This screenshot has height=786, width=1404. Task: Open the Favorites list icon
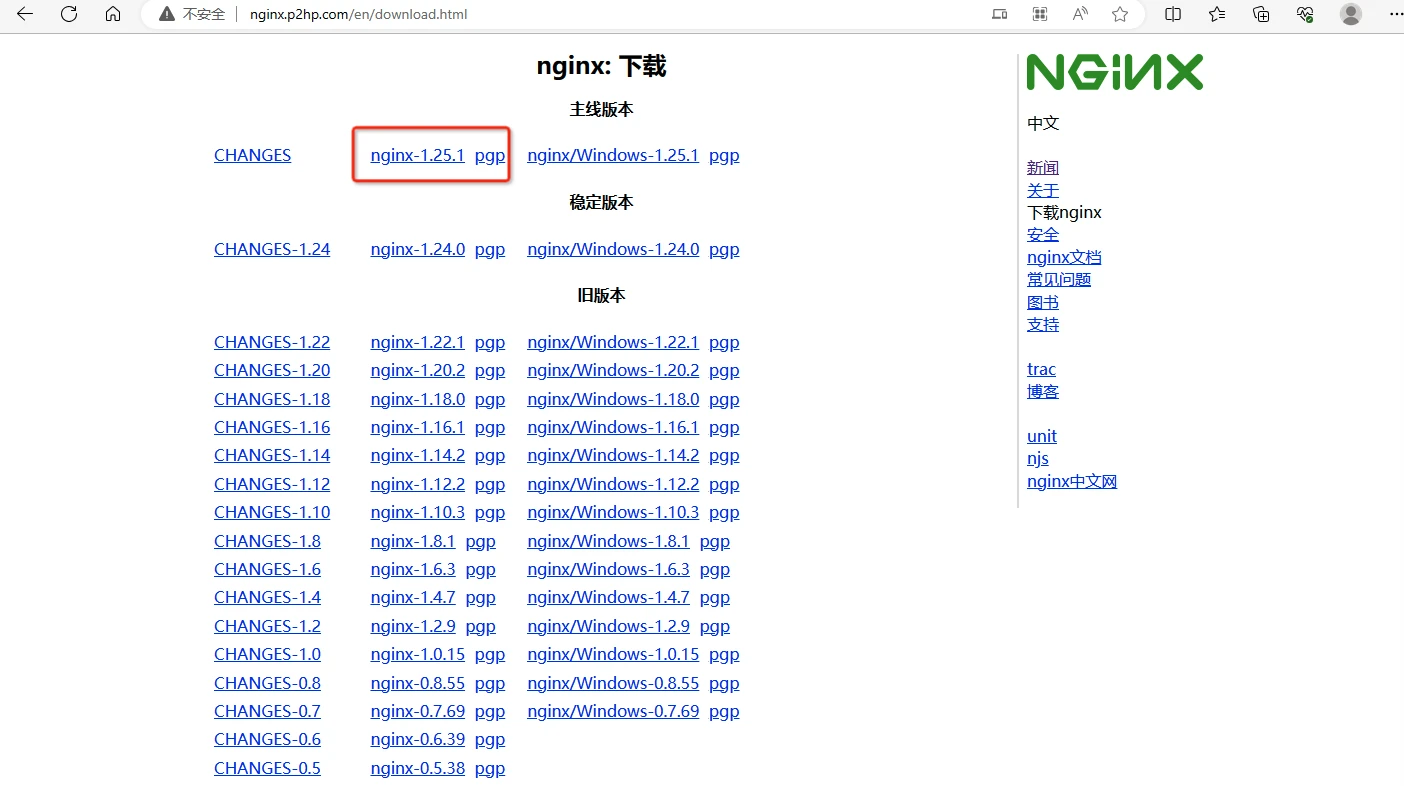tap(1217, 14)
